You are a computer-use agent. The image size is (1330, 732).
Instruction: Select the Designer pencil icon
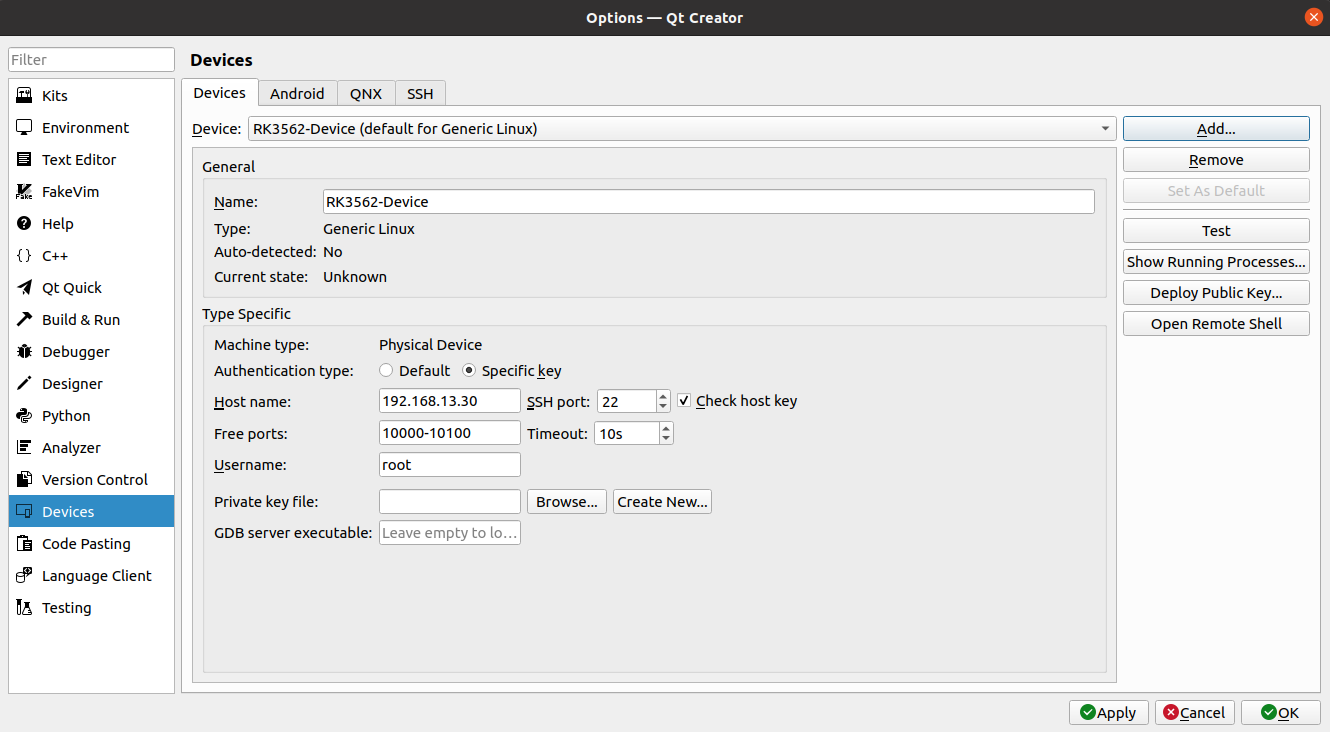tap(24, 384)
